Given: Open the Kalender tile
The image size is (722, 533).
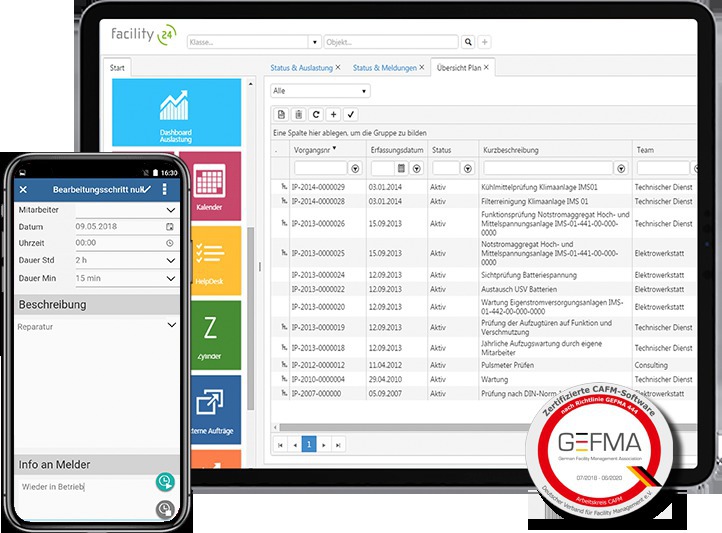Looking at the screenshot, I should coord(210,186).
